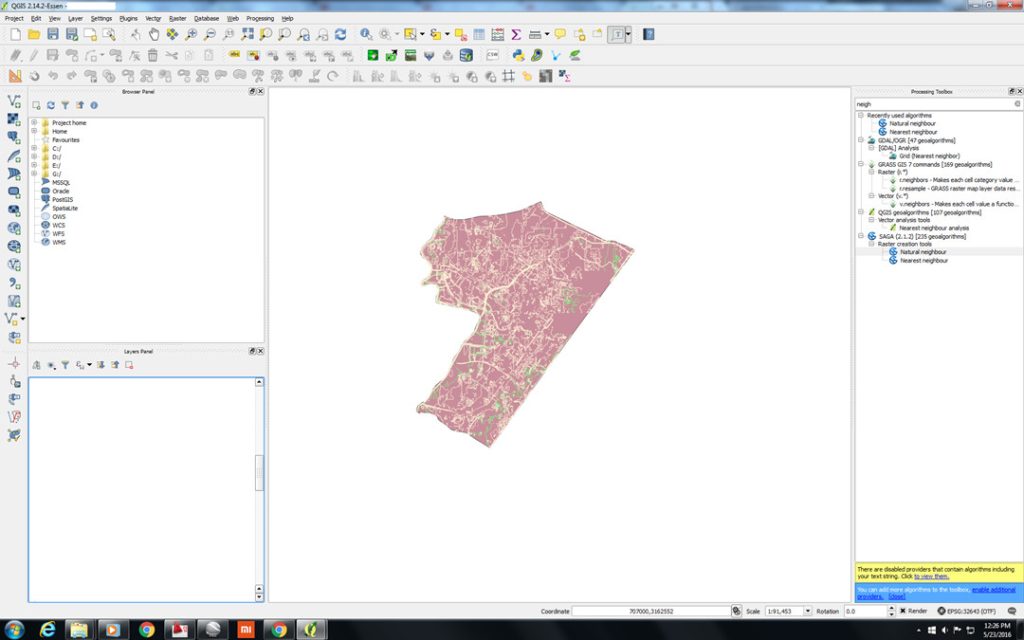Select the Pan Map tool
This screenshot has width=1024, height=640.
(x=152, y=34)
